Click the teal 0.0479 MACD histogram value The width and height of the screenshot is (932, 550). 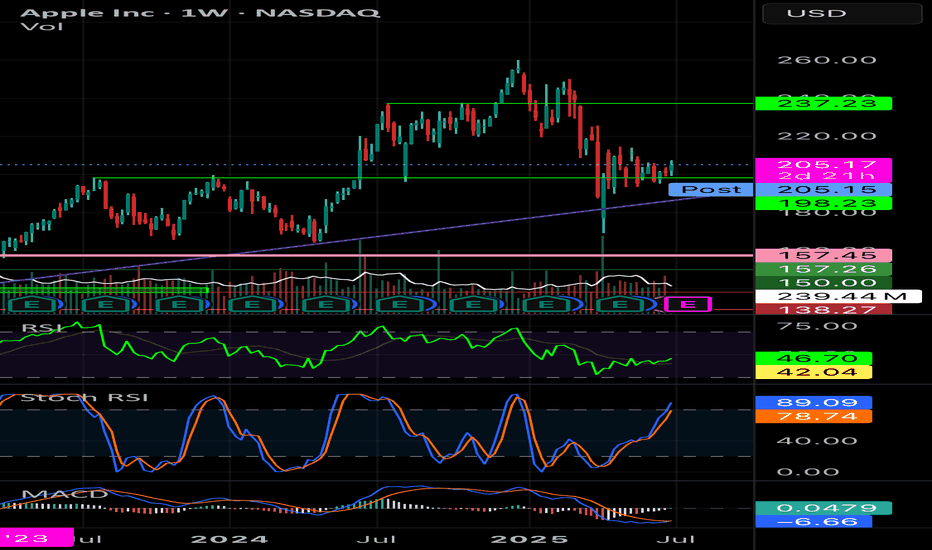click(x=823, y=508)
